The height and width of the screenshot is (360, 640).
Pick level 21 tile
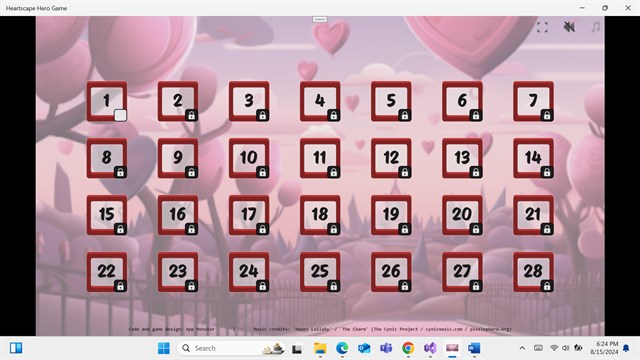click(x=533, y=215)
